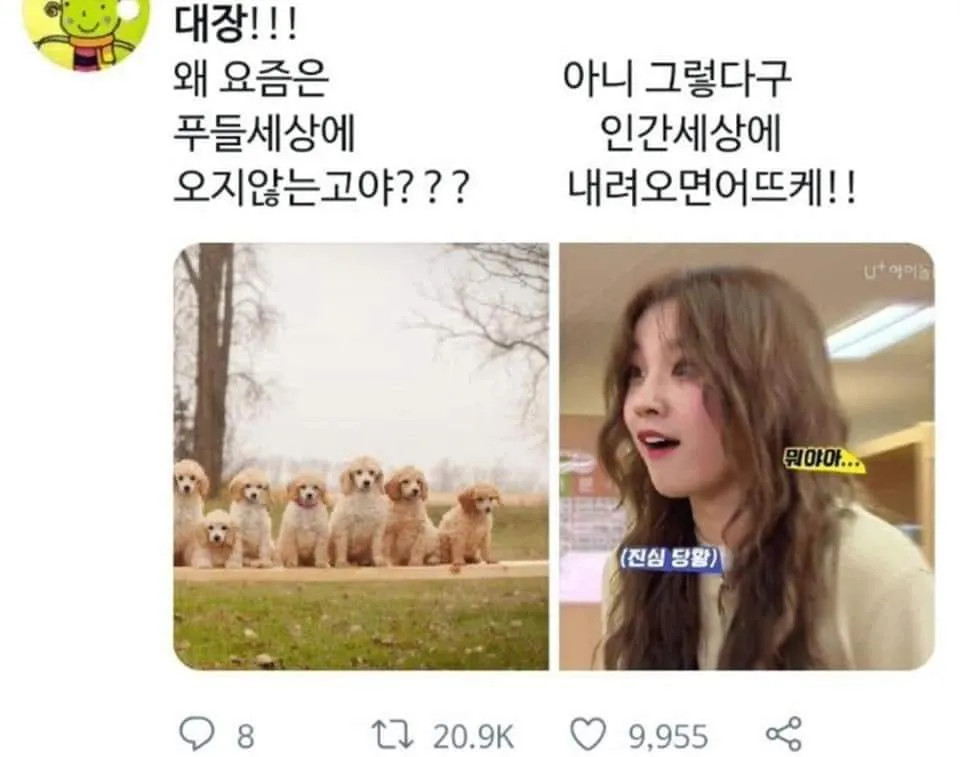The width and height of the screenshot is (960, 757).
Task: Click the like count 9,955
Action: pos(669,737)
